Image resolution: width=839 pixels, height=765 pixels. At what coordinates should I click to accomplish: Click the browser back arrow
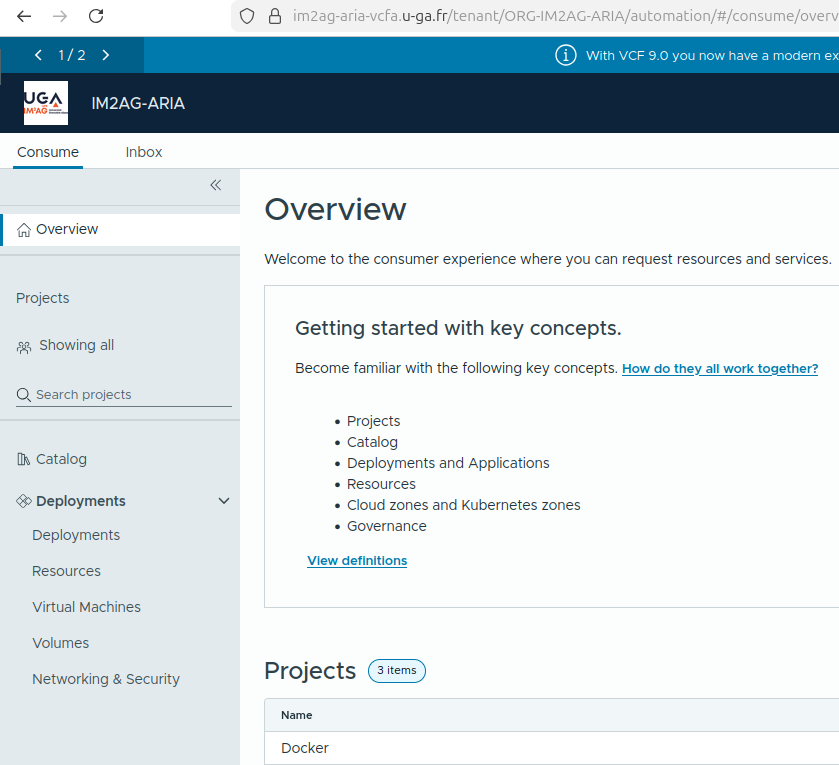coord(24,16)
